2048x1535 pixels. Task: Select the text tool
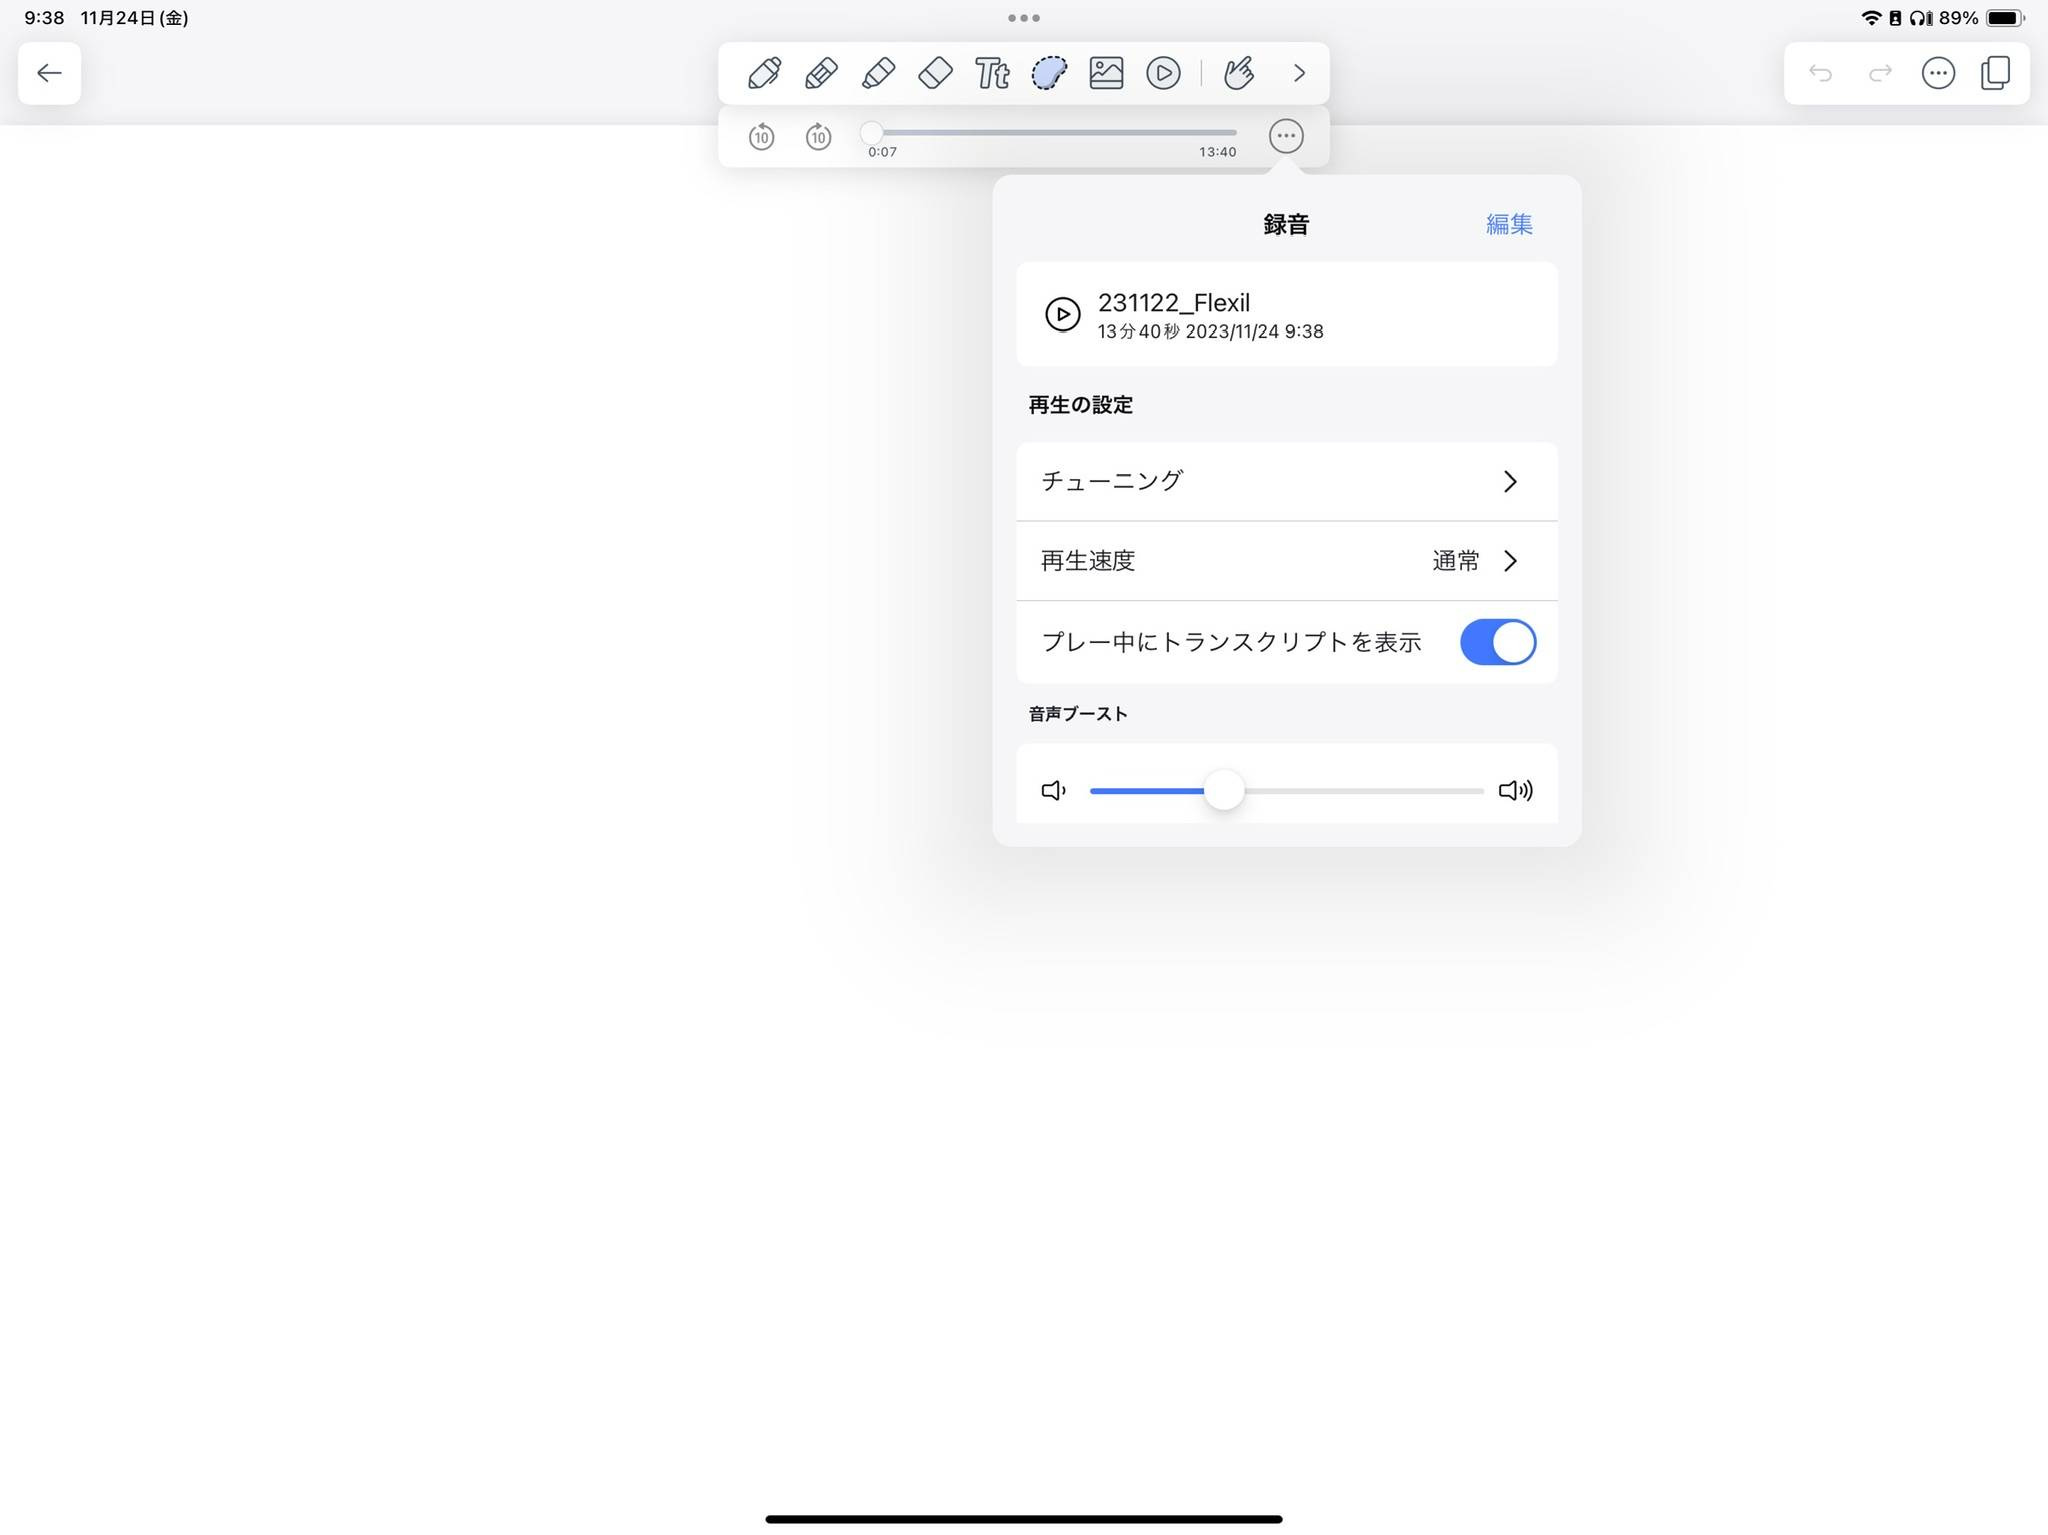click(x=992, y=72)
